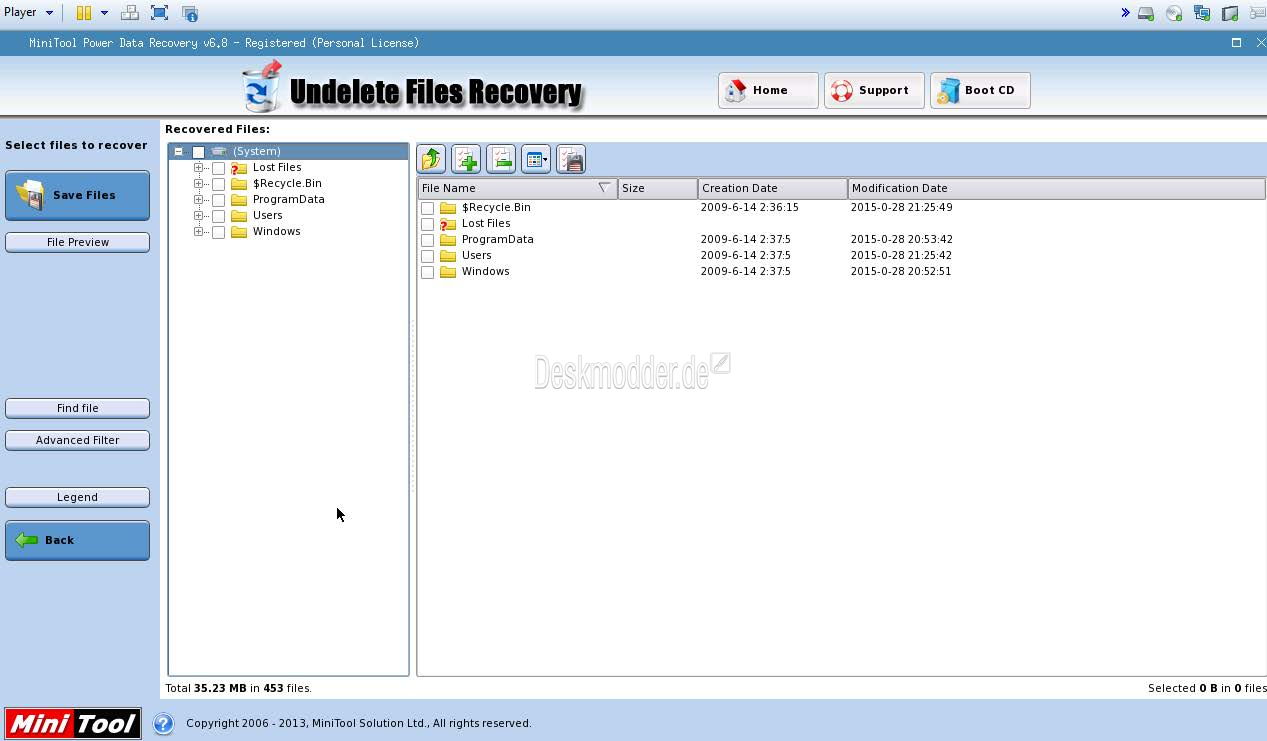Click the recycle bin Undelete logo icon

pos(262,87)
